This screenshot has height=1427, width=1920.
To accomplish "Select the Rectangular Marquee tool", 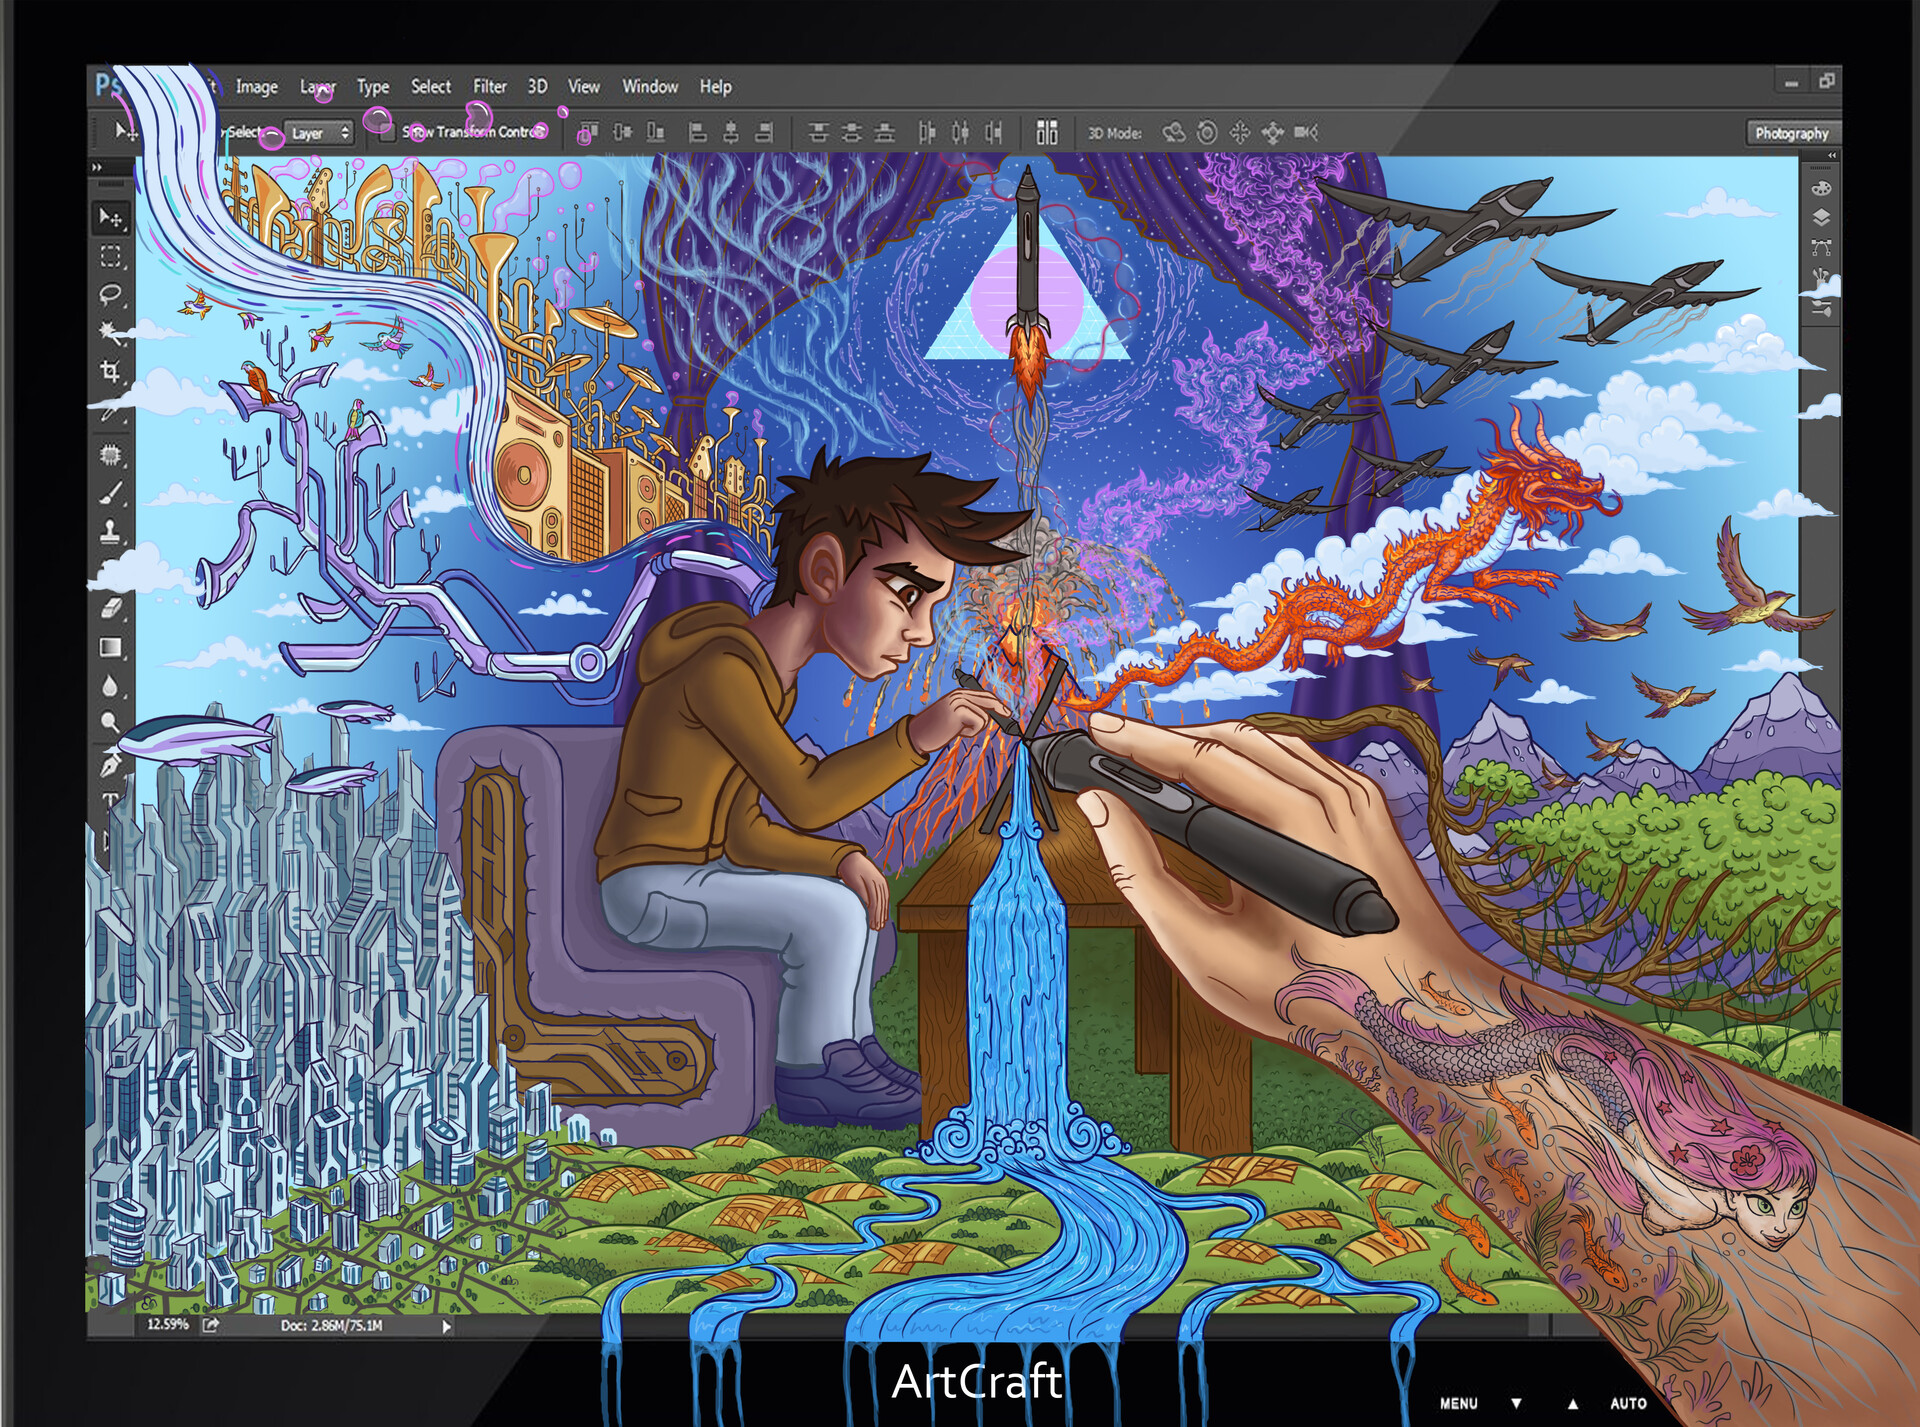I will tap(110, 257).
